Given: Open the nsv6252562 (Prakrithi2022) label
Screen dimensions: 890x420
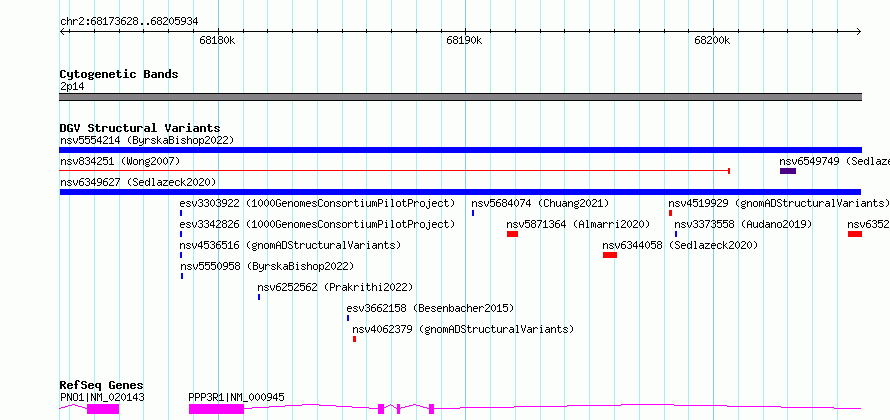Looking at the screenshot, I should (x=335, y=287).
